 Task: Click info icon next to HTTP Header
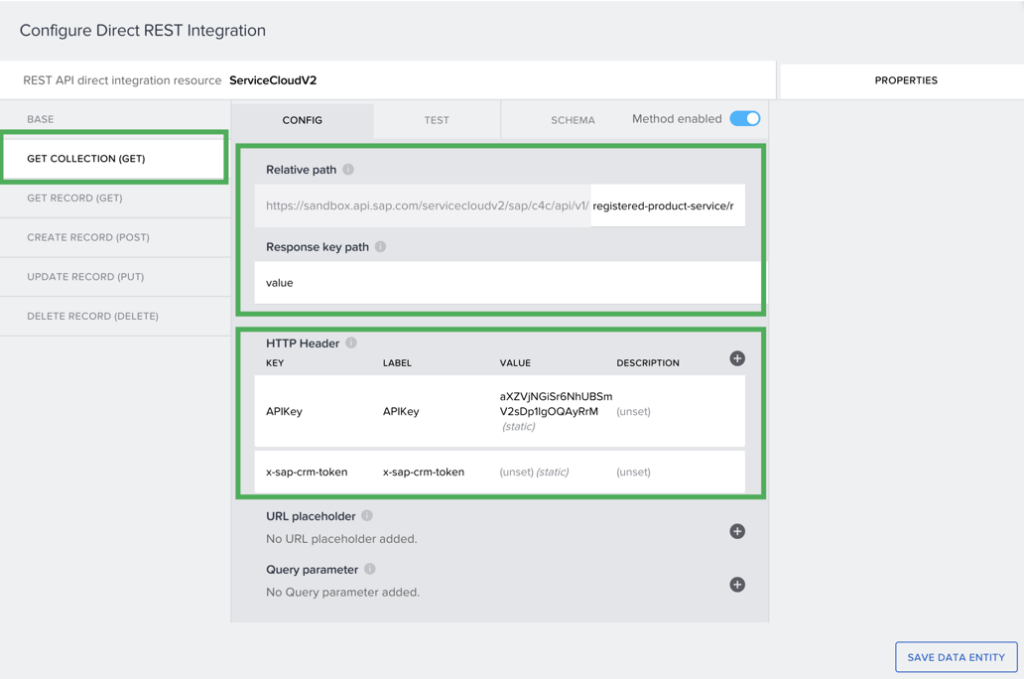point(350,343)
